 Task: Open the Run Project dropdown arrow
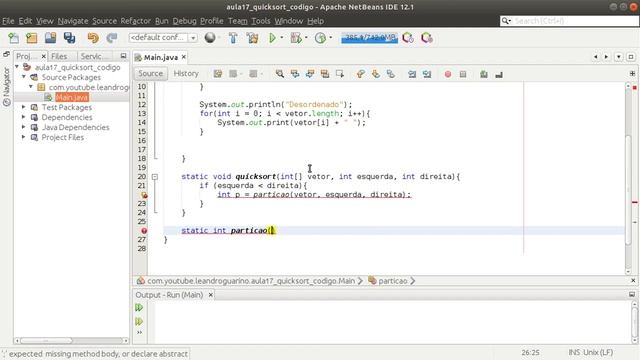click(x=282, y=38)
